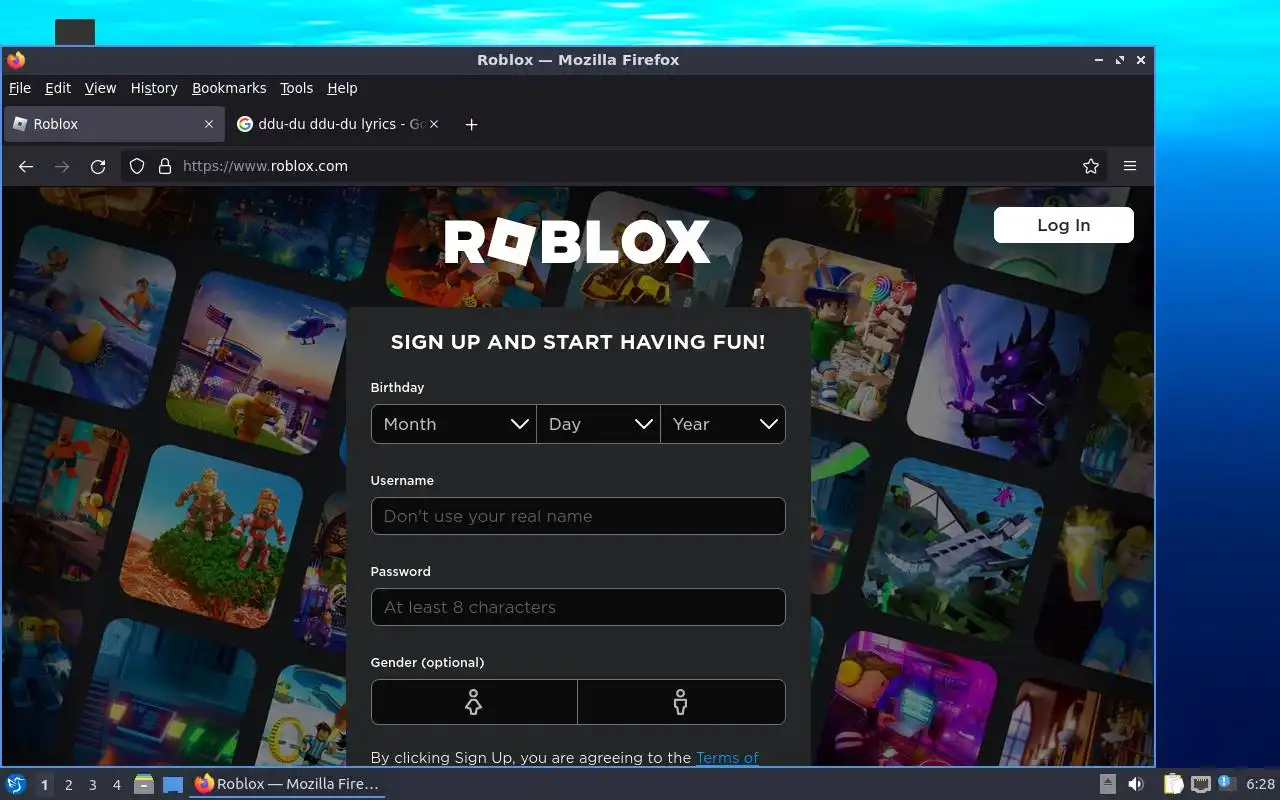Close the Roblox tab
This screenshot has width=1280, height=800.
209,124
